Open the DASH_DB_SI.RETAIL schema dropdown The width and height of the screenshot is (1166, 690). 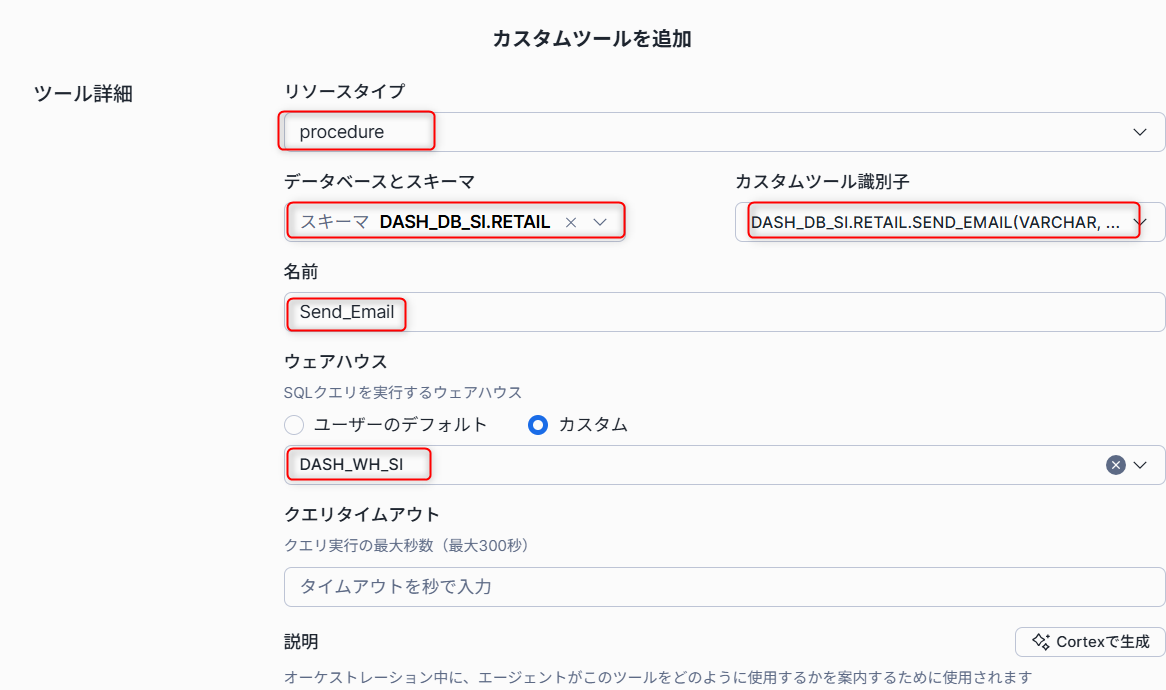point(465,223)
